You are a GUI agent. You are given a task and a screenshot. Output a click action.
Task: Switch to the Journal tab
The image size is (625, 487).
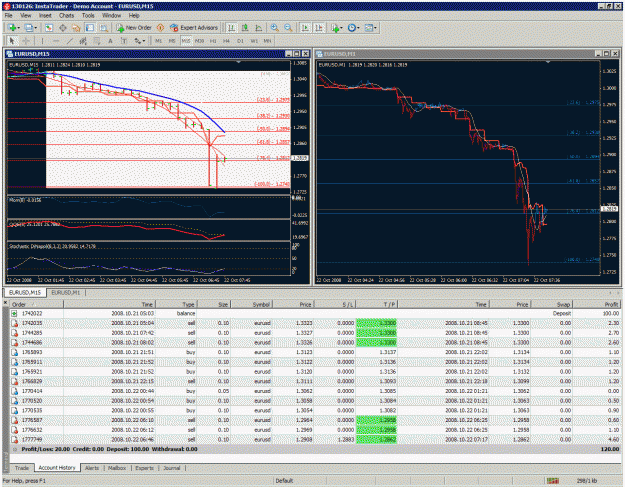tap(172, 468)
